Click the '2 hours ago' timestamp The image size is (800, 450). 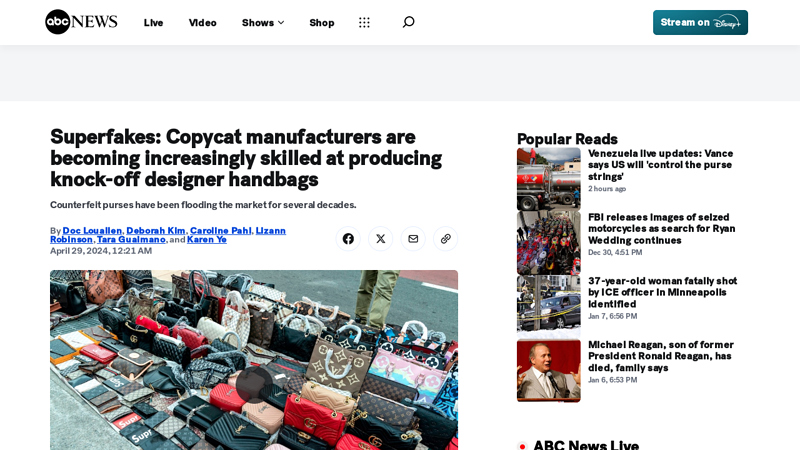(607, 188)
